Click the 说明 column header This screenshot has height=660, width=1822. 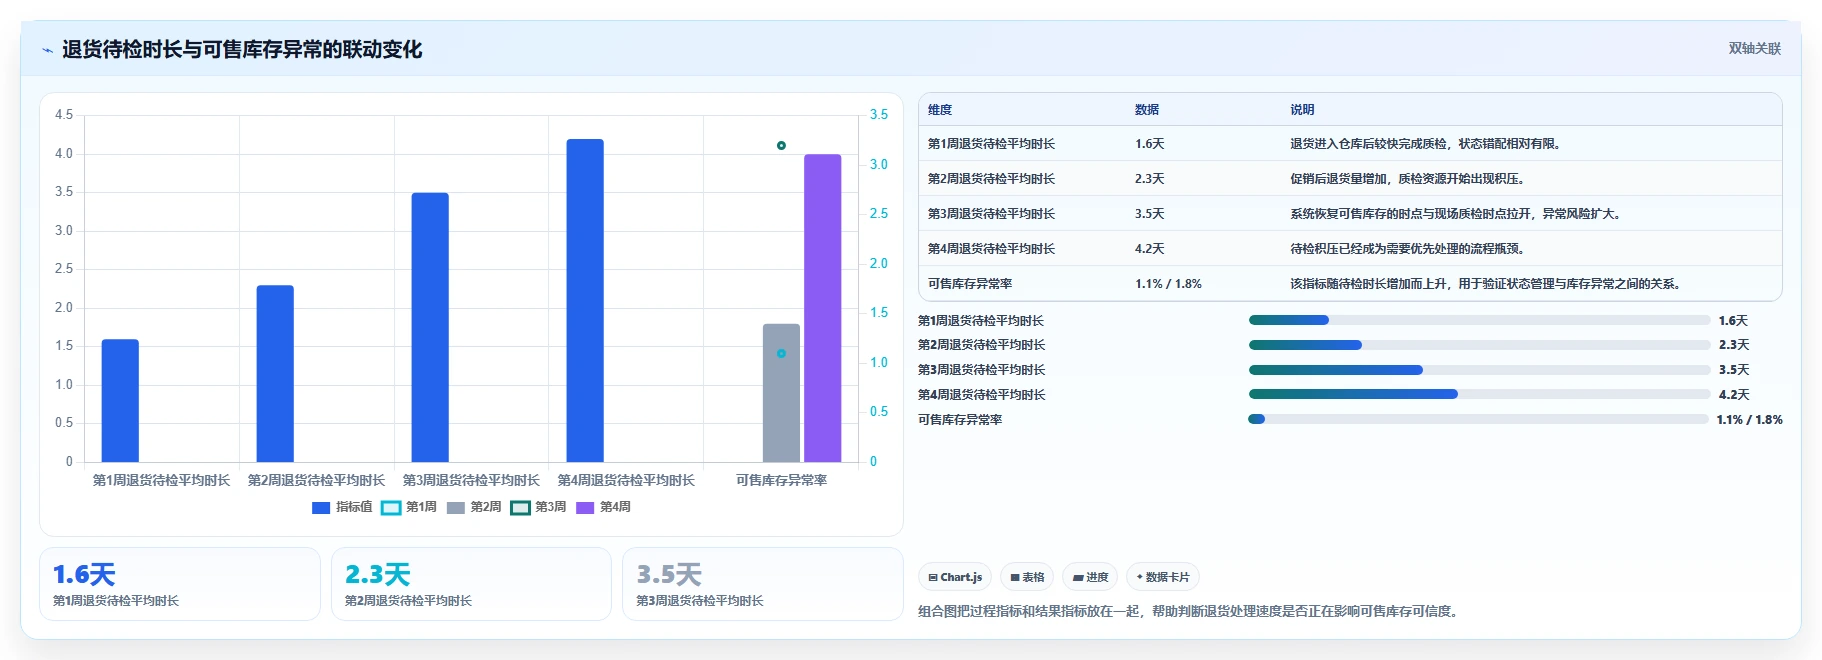1302,110
